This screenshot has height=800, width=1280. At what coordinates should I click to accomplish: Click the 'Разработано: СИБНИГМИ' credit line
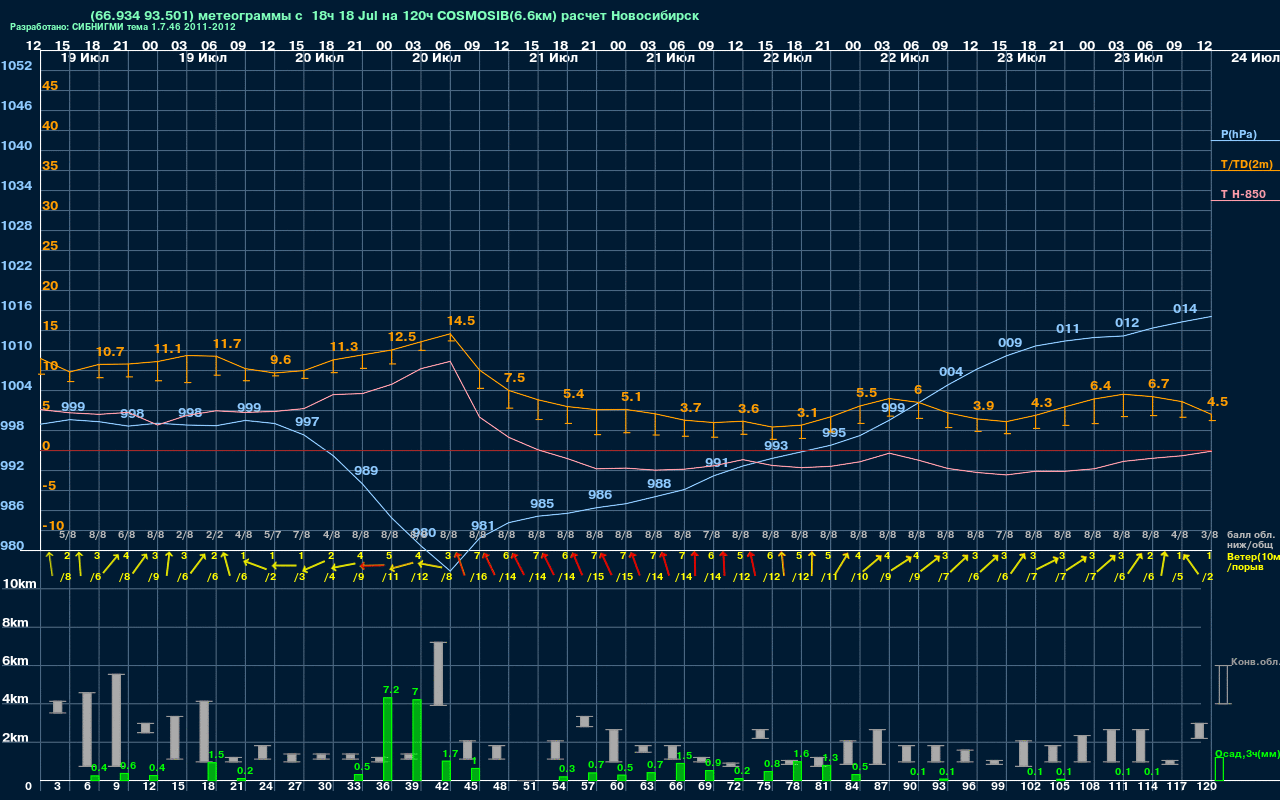(122, 27)
